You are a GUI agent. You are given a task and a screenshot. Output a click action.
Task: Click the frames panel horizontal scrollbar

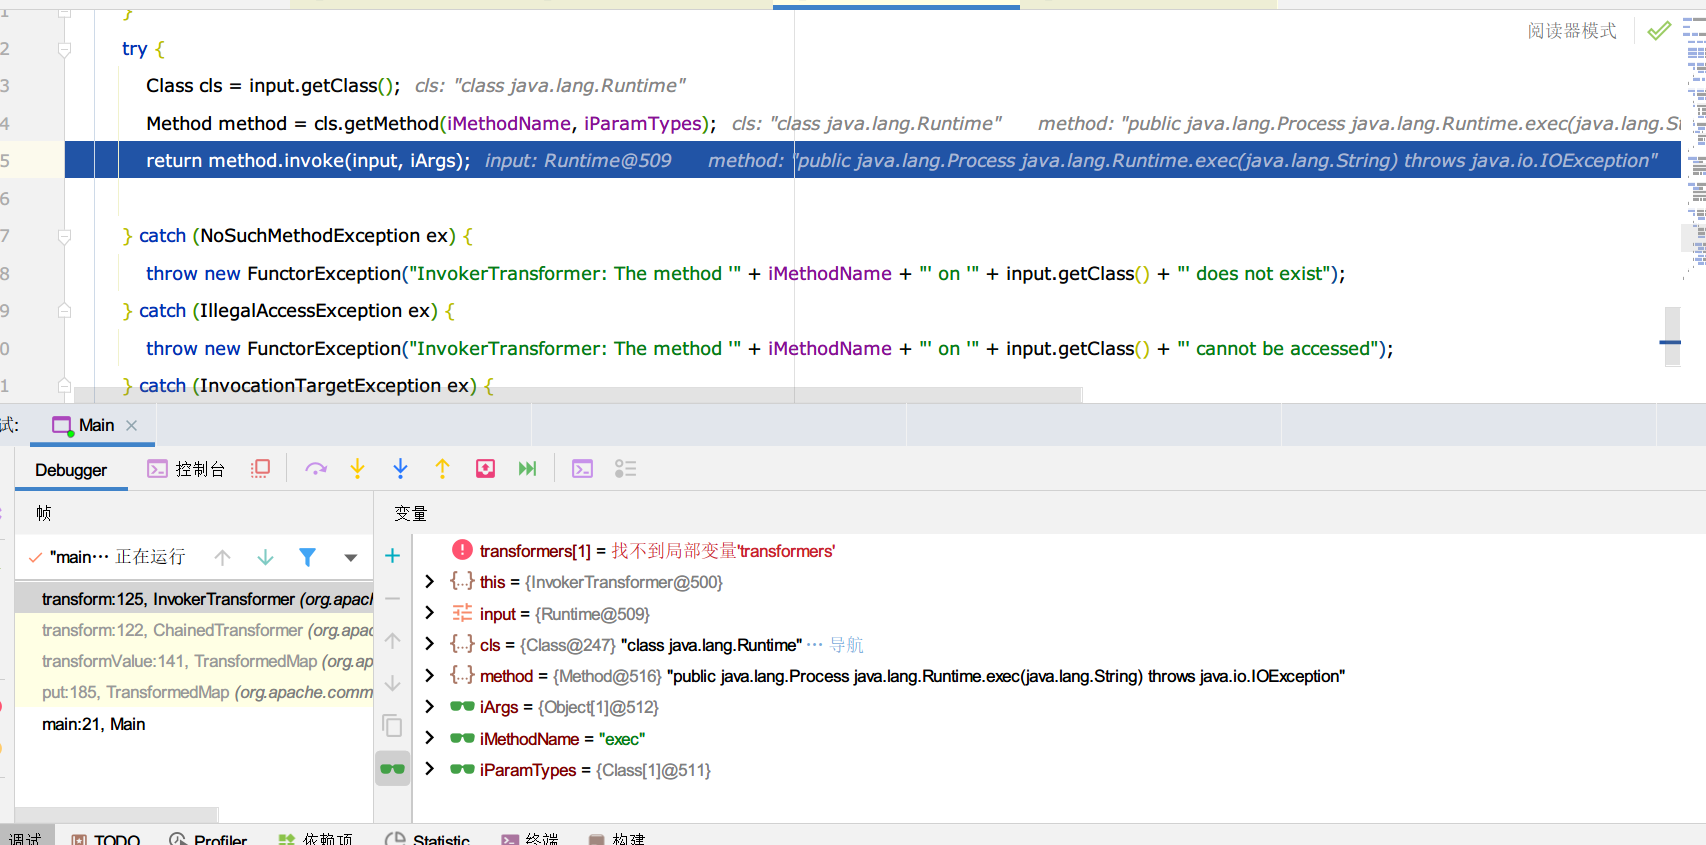point(116,815)
